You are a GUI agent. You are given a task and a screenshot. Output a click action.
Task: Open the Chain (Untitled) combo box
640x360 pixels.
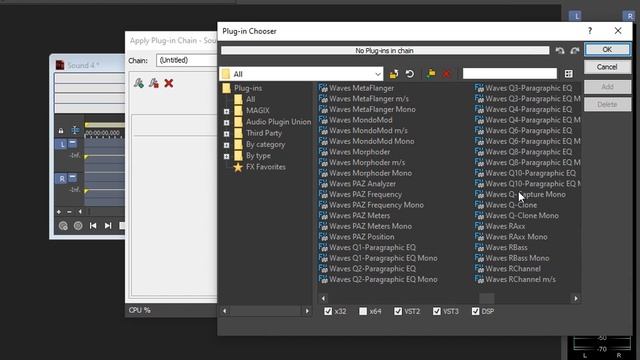[x=187, y=60]
